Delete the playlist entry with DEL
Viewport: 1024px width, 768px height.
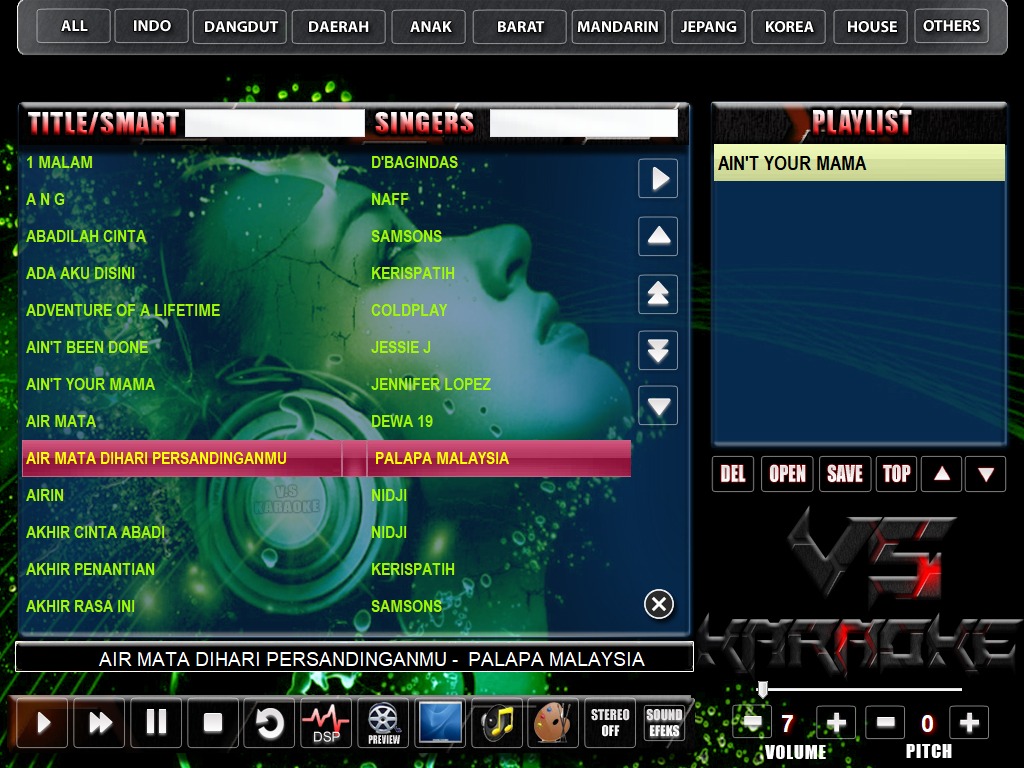[733, 473]
